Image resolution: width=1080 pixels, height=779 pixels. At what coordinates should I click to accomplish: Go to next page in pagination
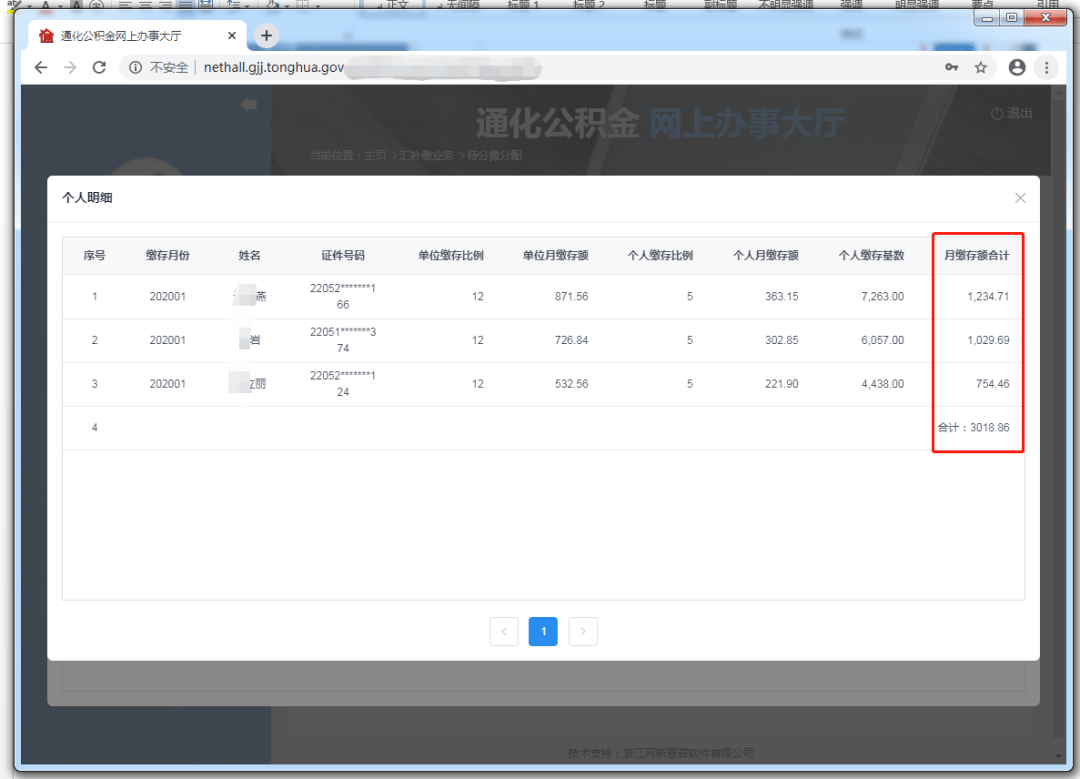point(583,632)
